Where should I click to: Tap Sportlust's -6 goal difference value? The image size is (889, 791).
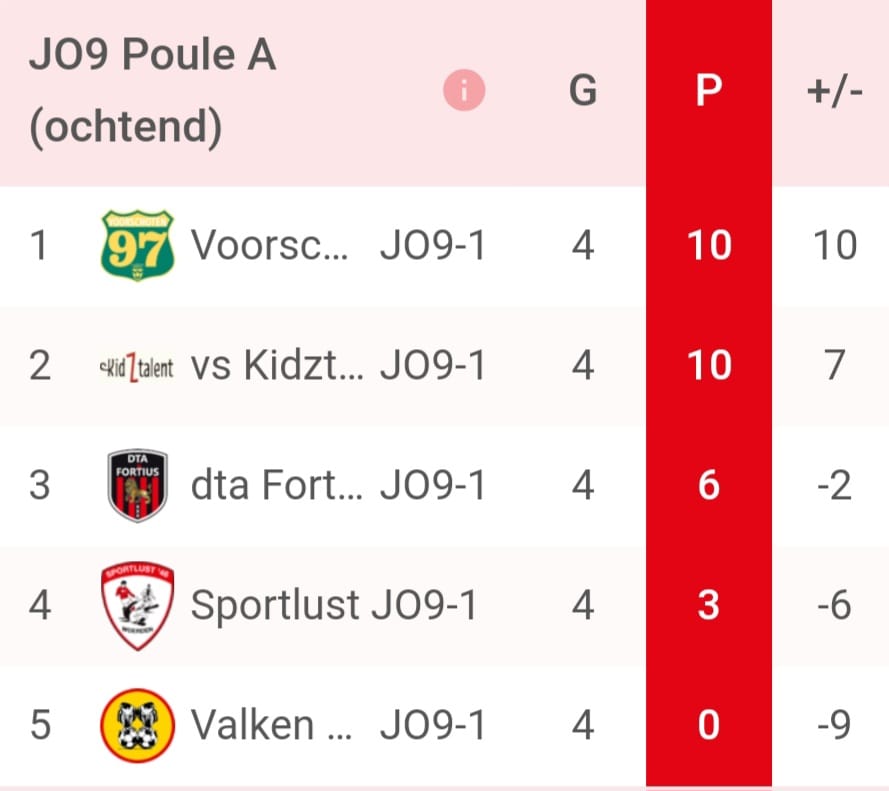click(x=834, y=605)
